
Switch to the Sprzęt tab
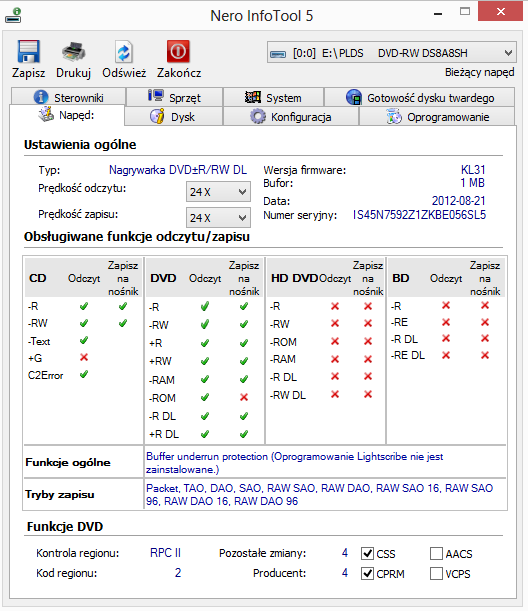click(174, 97)
